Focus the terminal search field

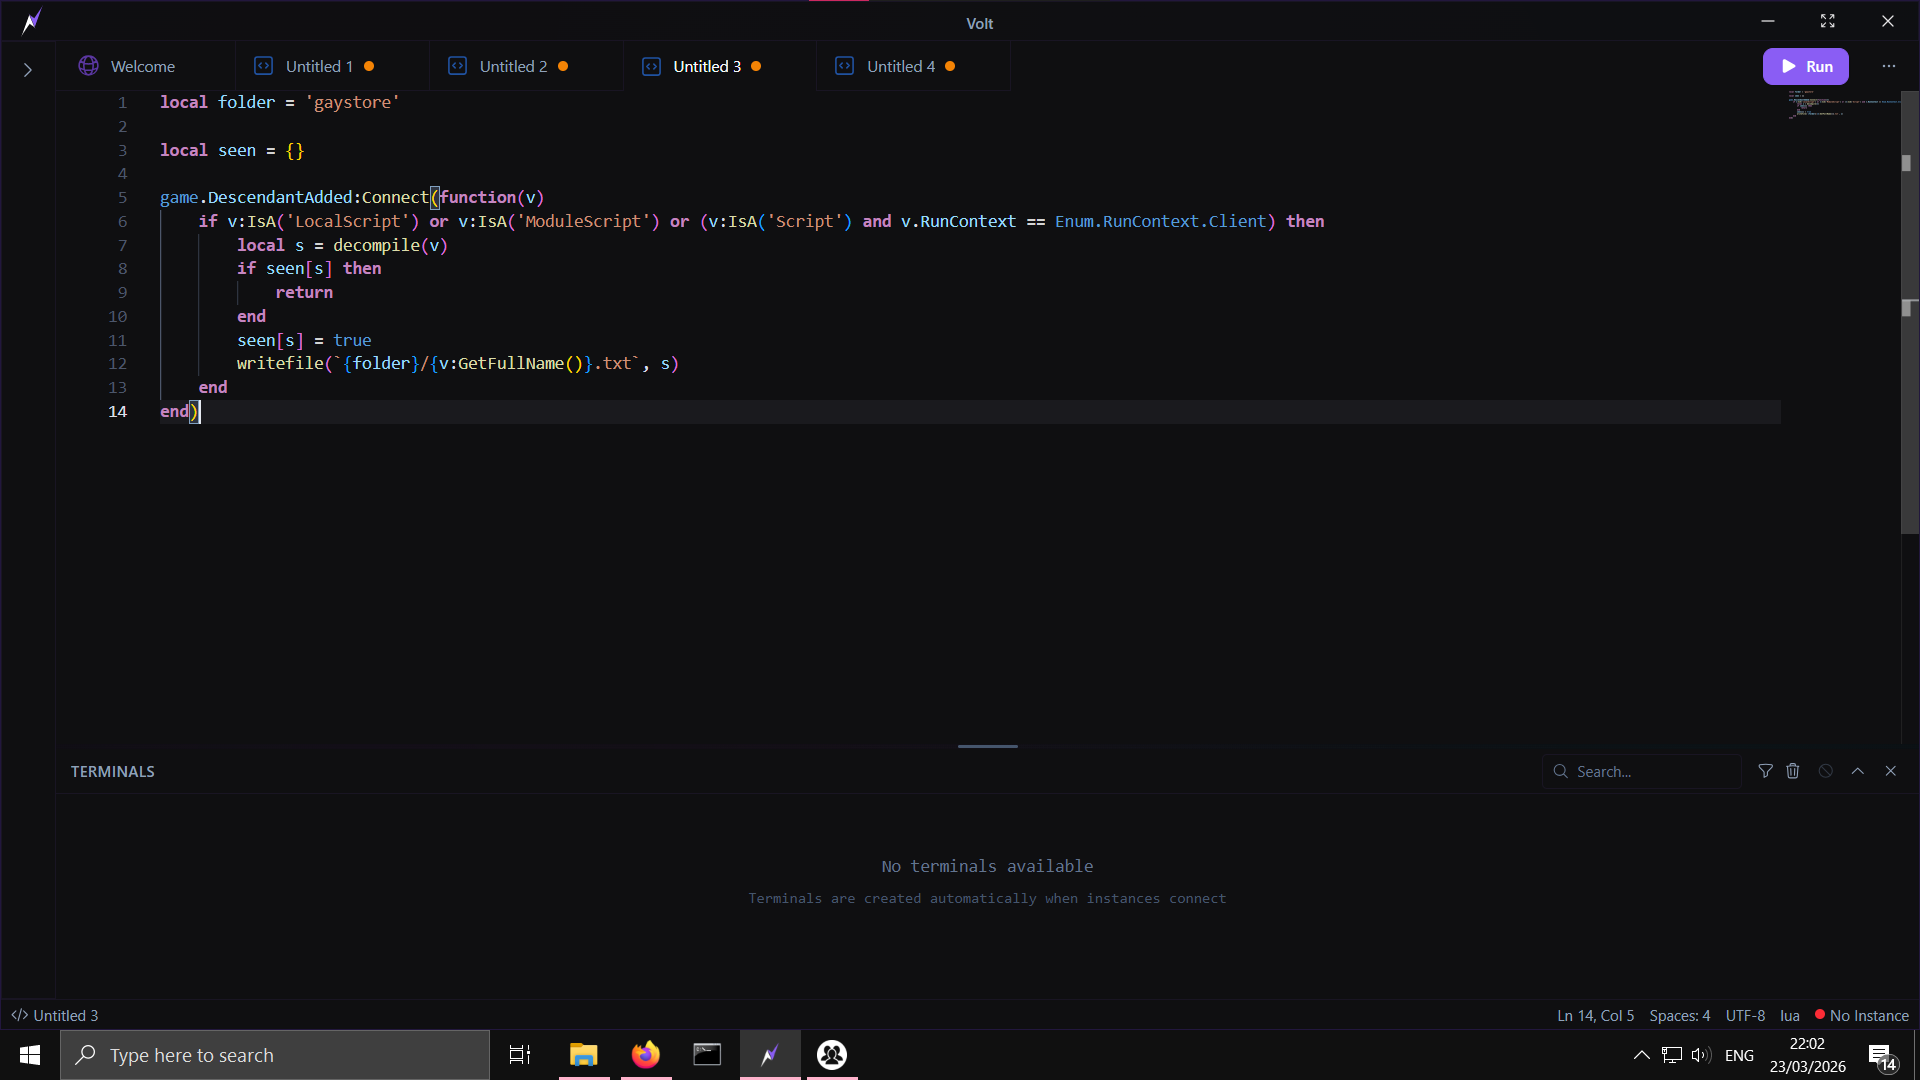click(1650, 771)
